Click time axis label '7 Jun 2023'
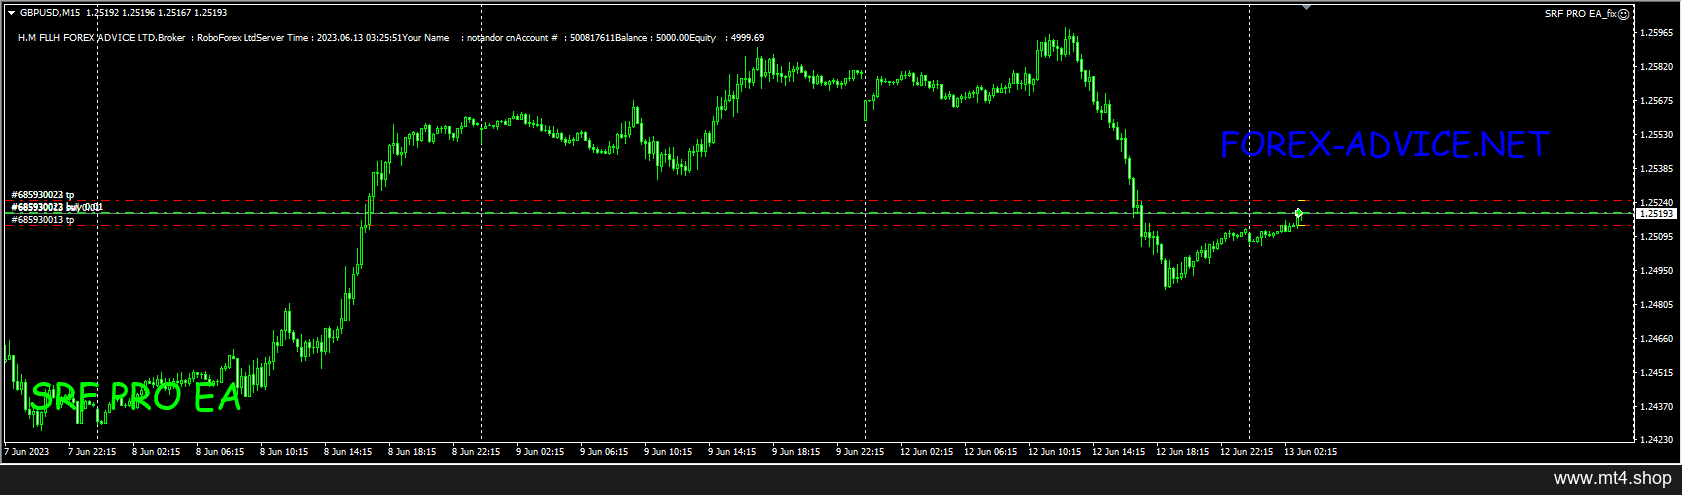Image resolution: width=1682 pixels, height=495 pixels. (x=26, y=452)
